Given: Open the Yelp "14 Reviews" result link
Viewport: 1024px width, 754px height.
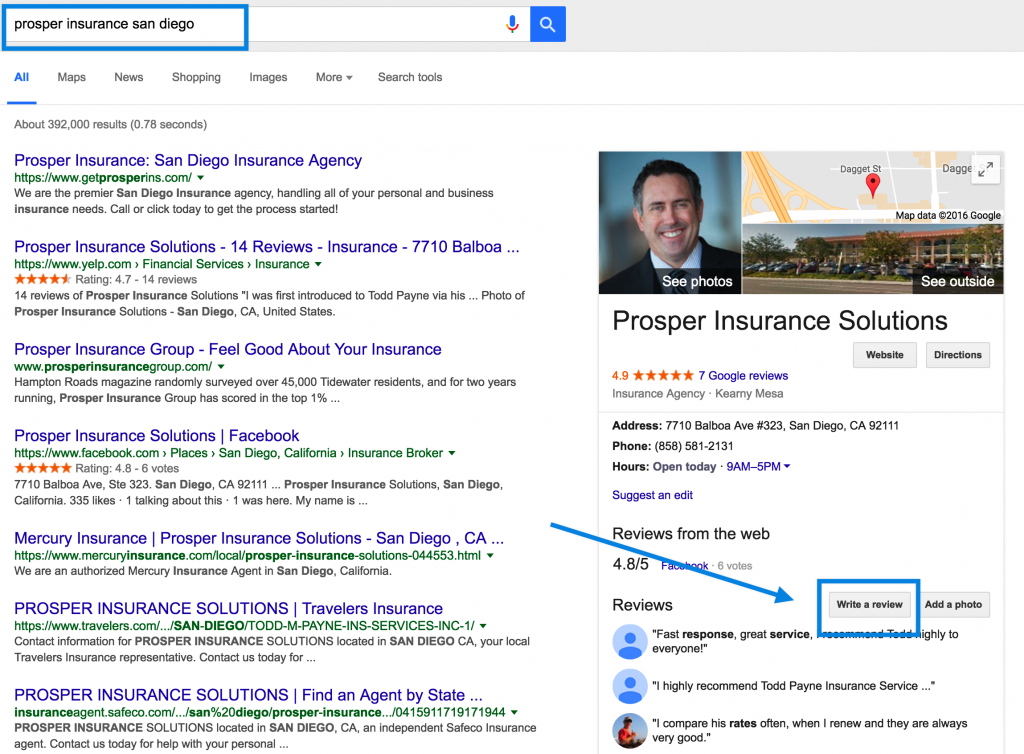Looking at the screenshot, I should click(267, 247).
